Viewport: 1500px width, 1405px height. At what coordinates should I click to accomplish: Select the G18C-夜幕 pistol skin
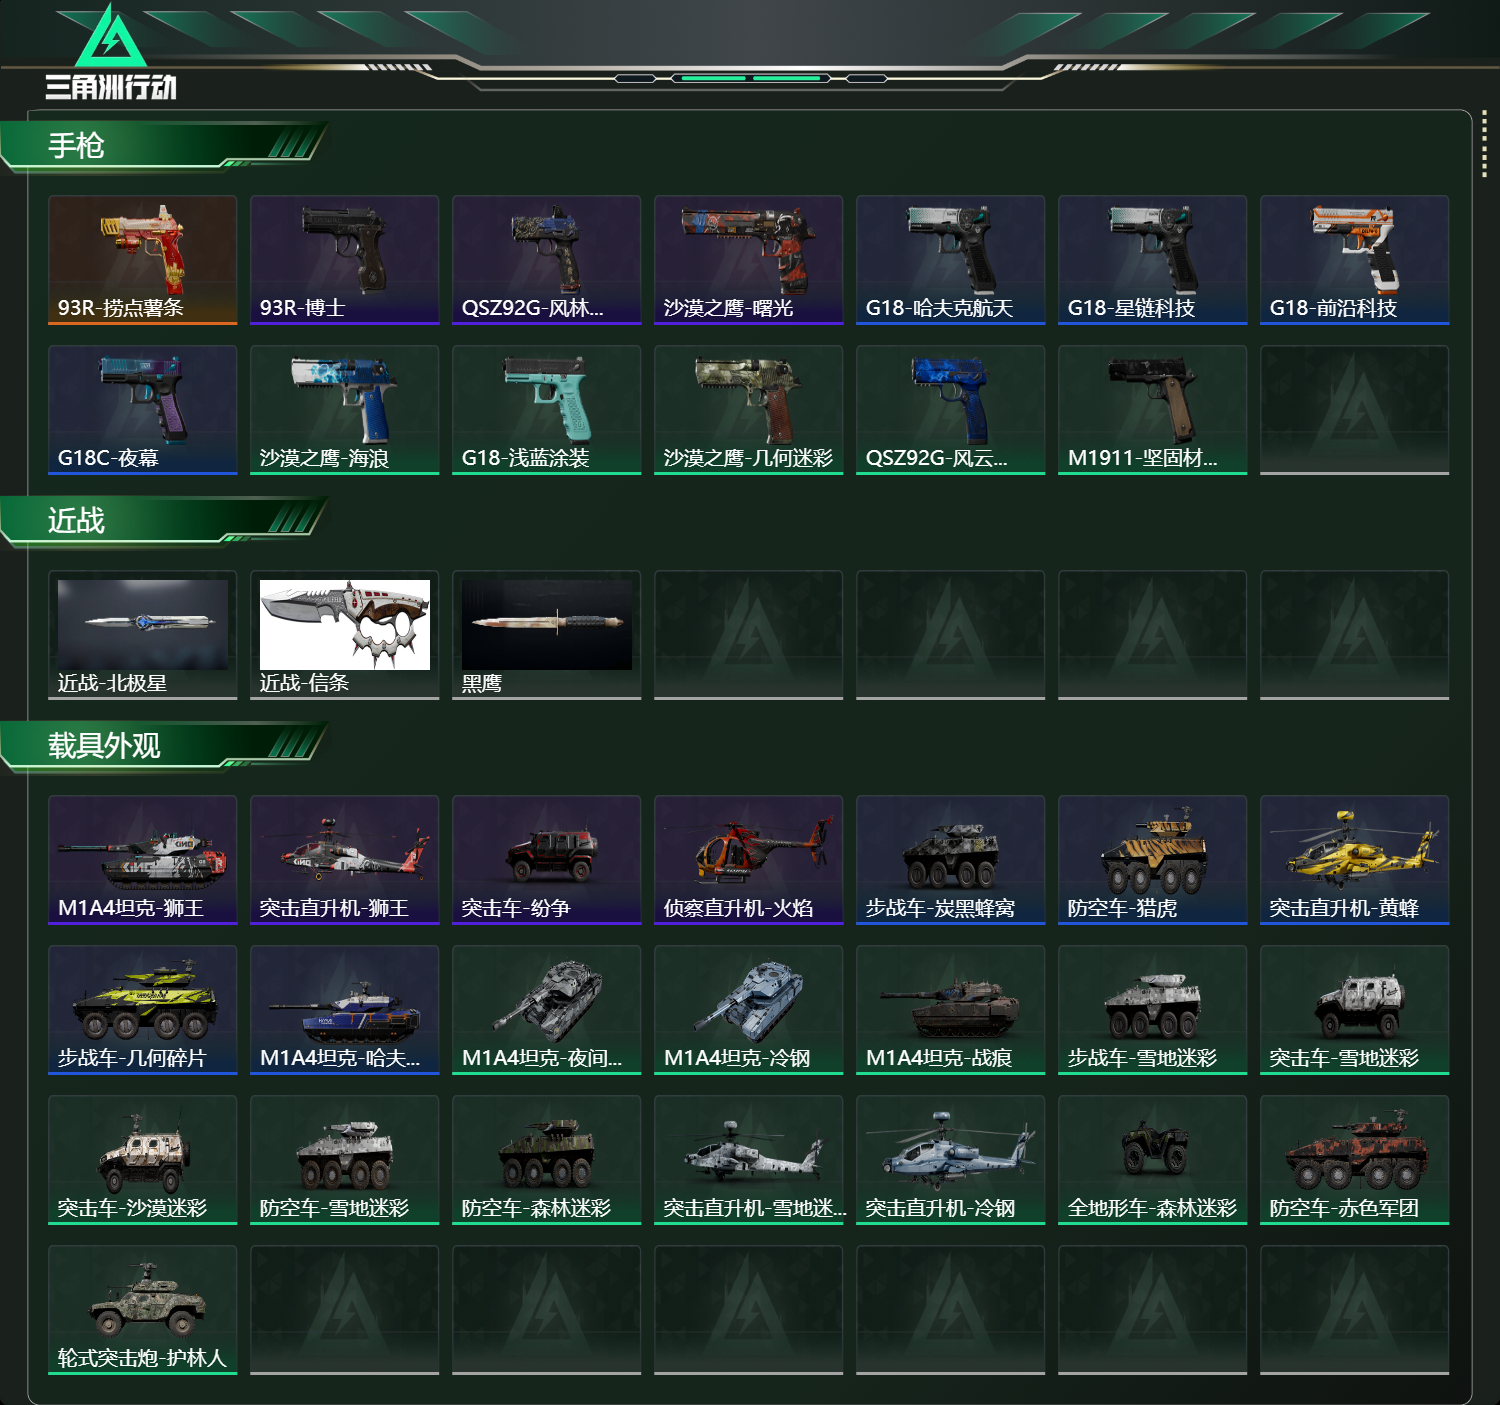click(143, 410)
